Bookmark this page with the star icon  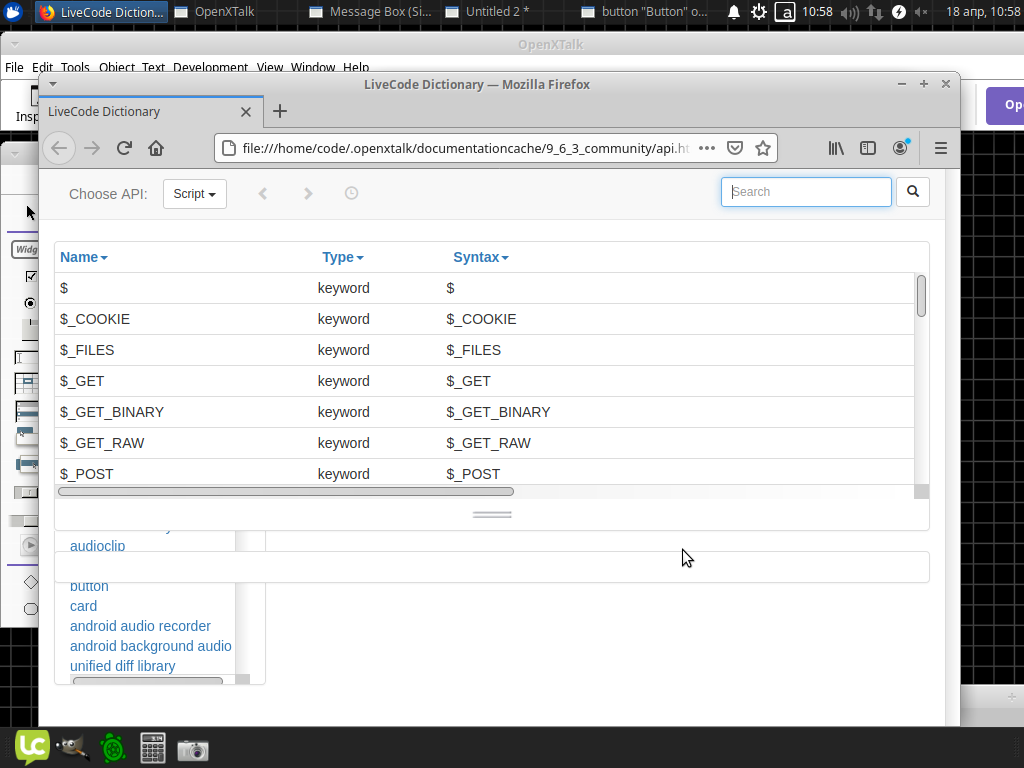click(763, 148)
